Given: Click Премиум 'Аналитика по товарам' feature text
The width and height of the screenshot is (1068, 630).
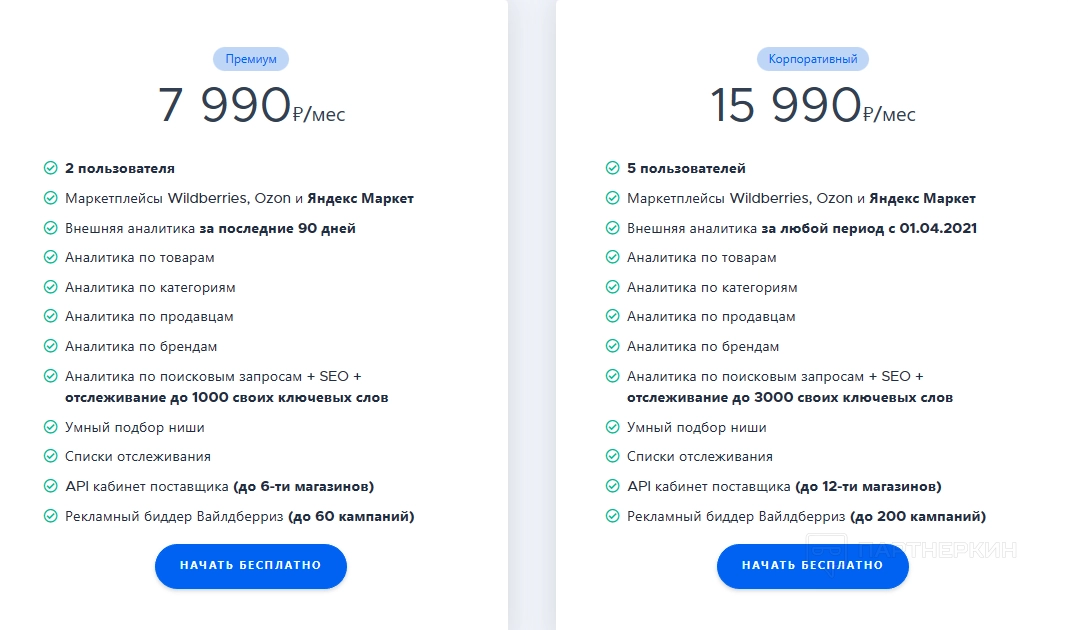Looking at the screenshot, I should (140, 258).
